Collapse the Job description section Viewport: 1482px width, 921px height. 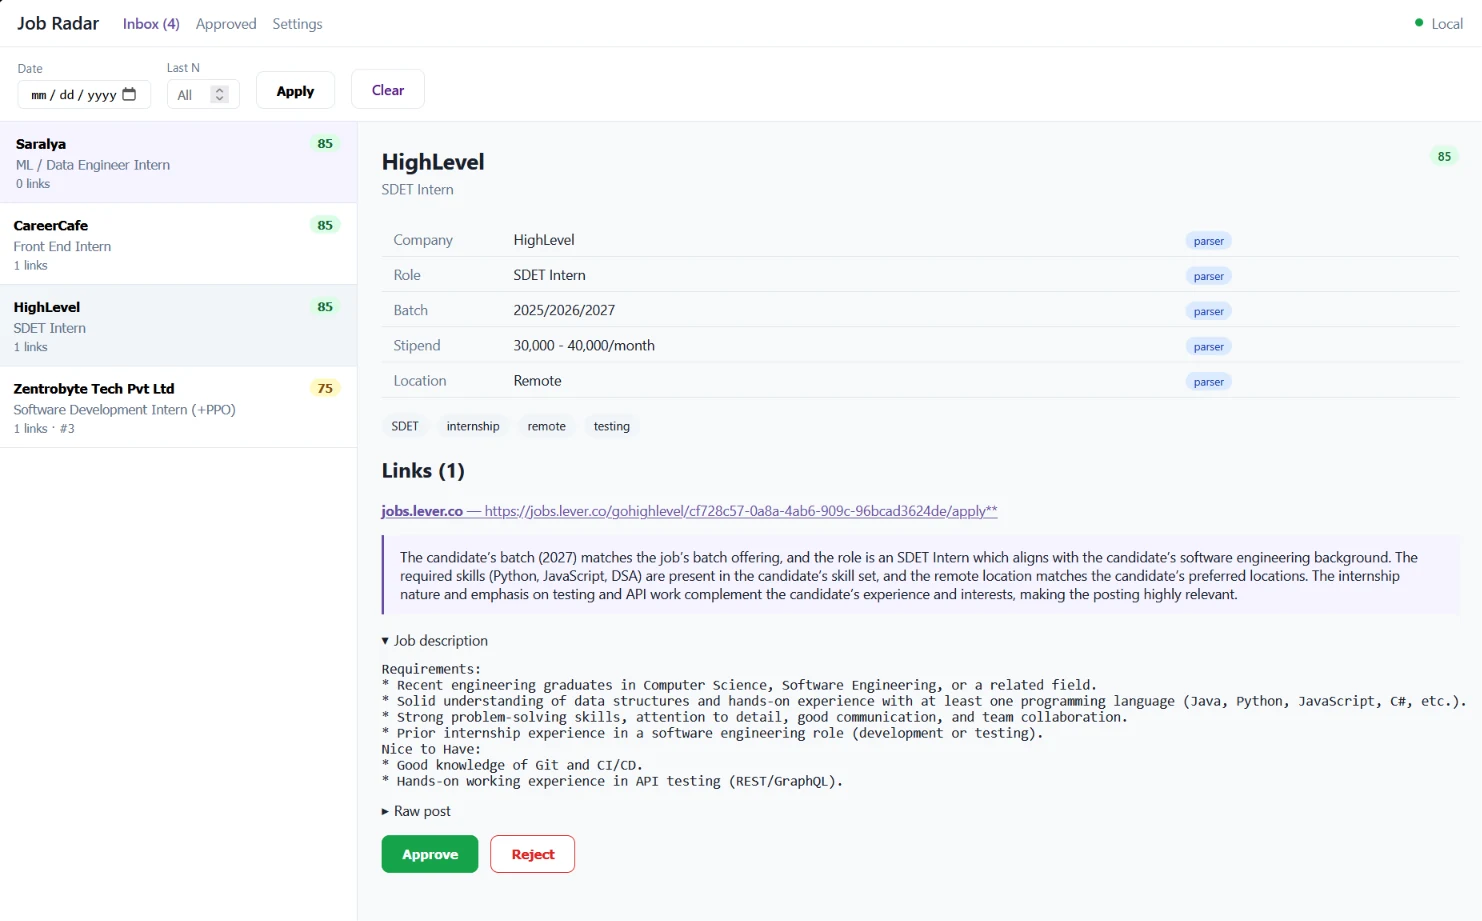(x=435, y=640)
